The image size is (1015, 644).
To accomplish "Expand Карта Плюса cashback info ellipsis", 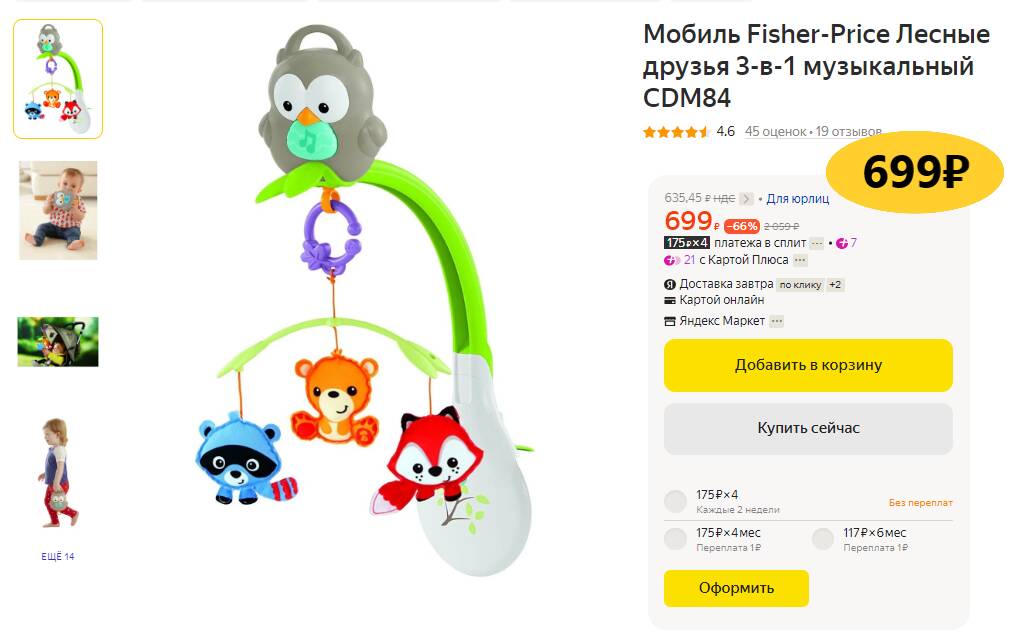I will 800,260.
